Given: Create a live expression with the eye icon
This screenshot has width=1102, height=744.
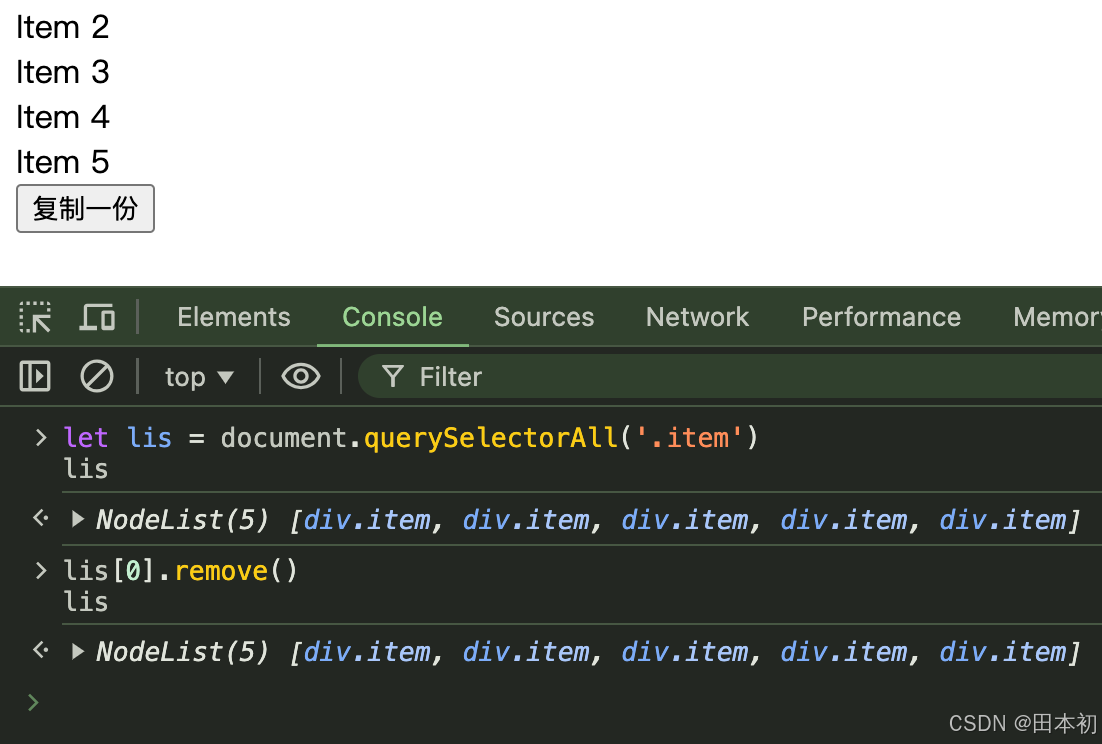Looking at the screenshot, I should pyautogui.click(x=301, y=377).
